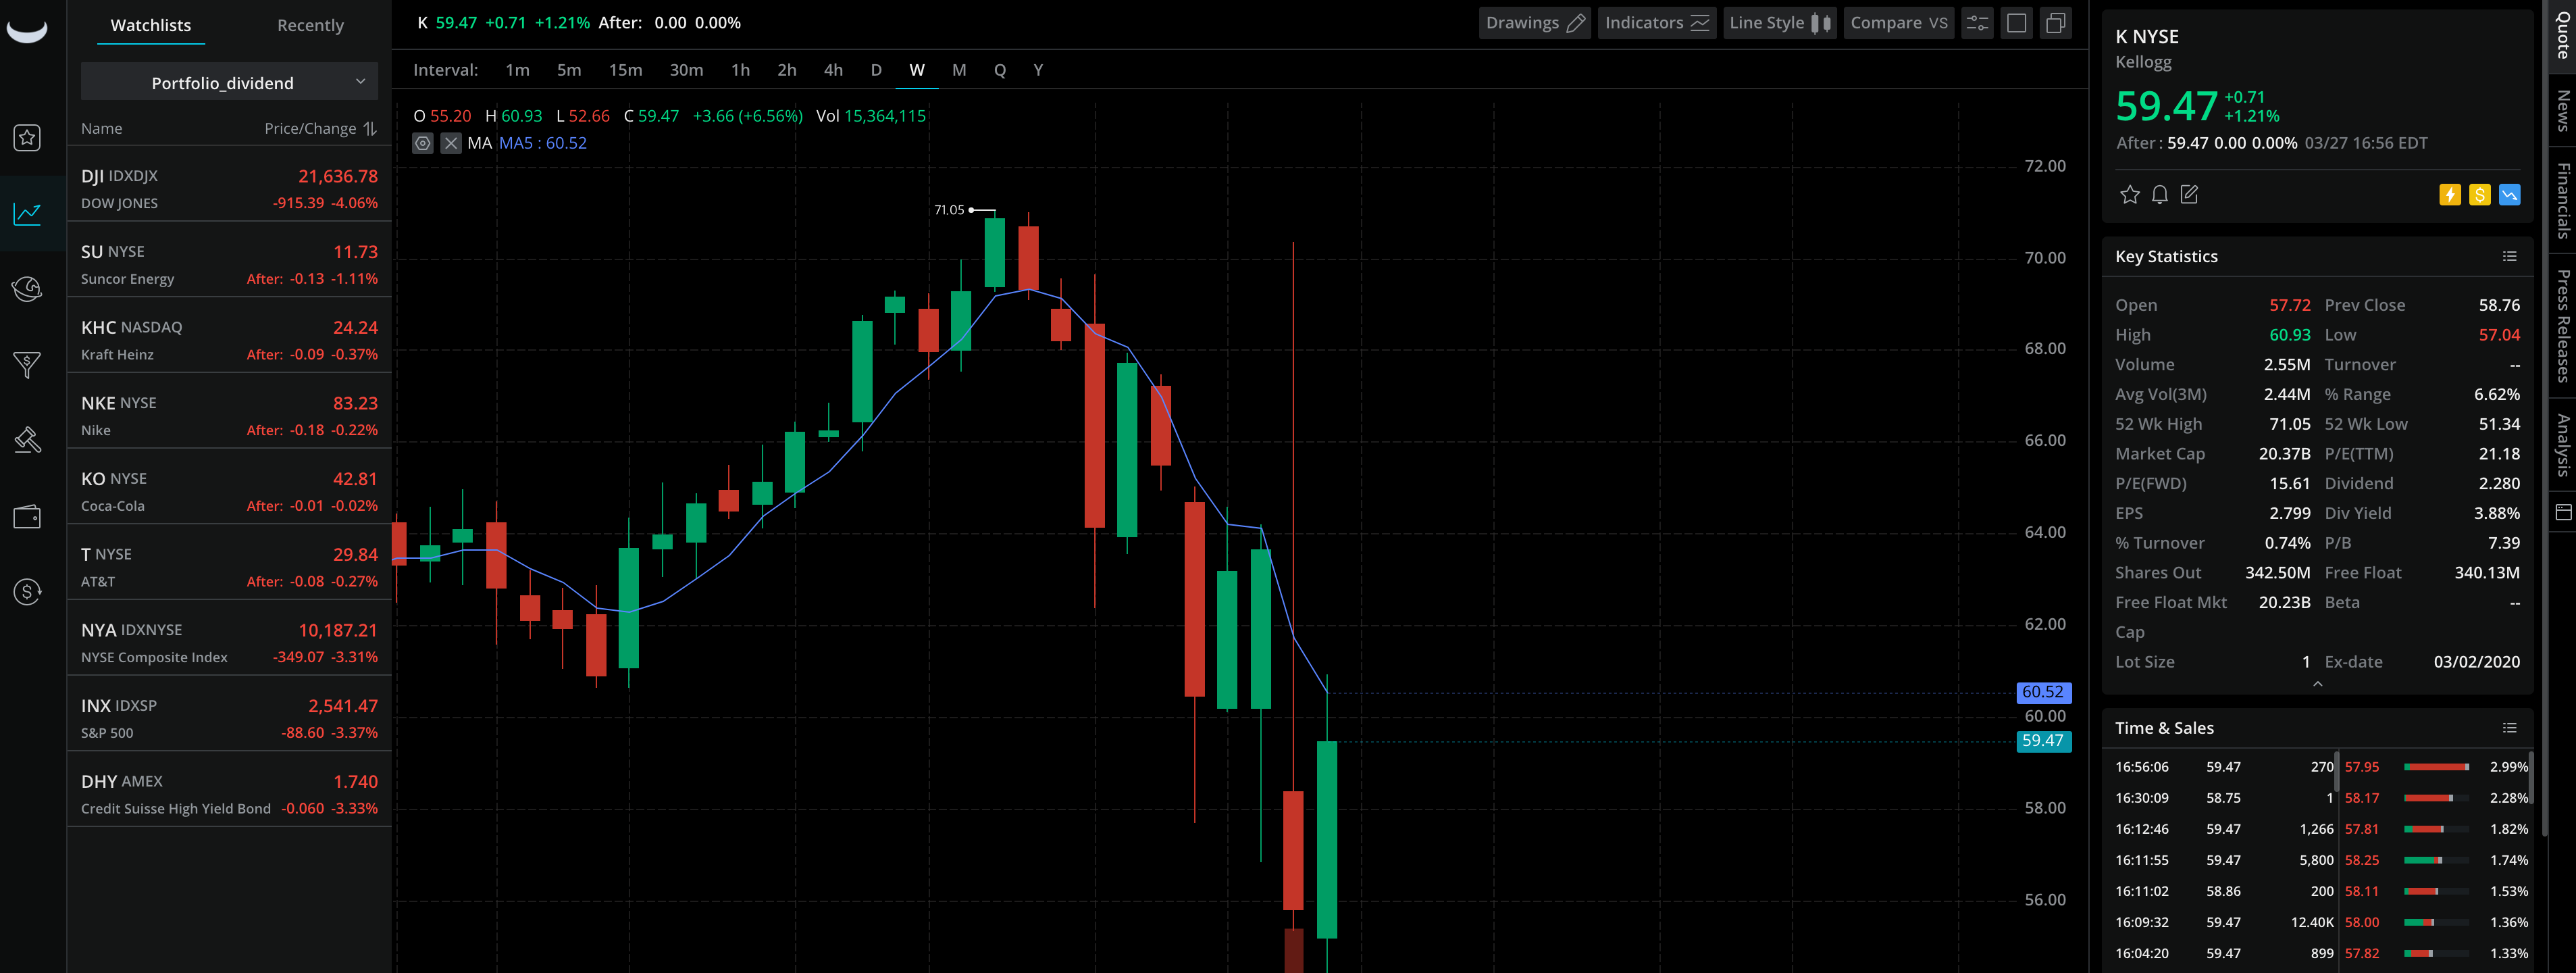Open the wallet icon in left sidebar
The image size is (2576, 973).
(x=27, y=516)
